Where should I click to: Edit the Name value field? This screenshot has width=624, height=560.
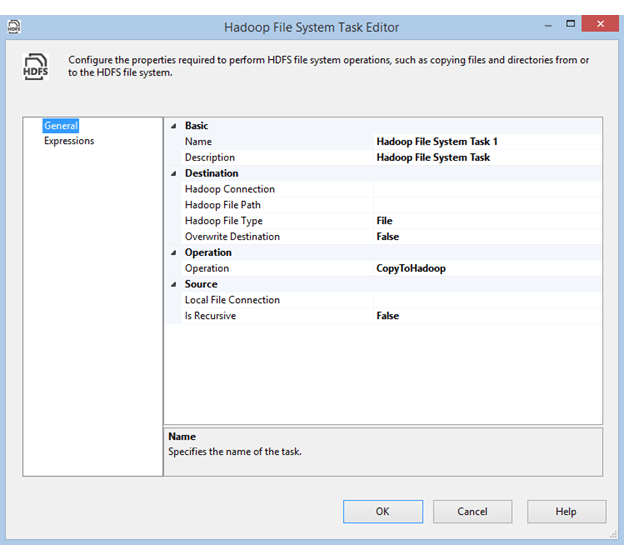488,142
